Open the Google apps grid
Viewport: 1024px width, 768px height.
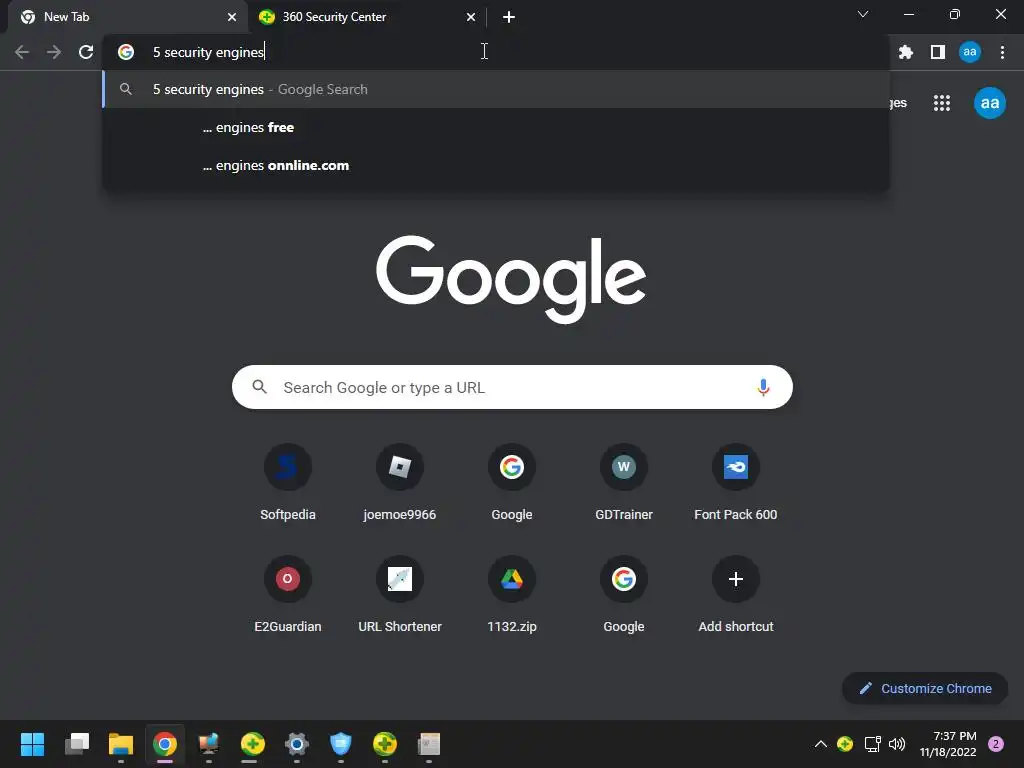click(942, 103)
